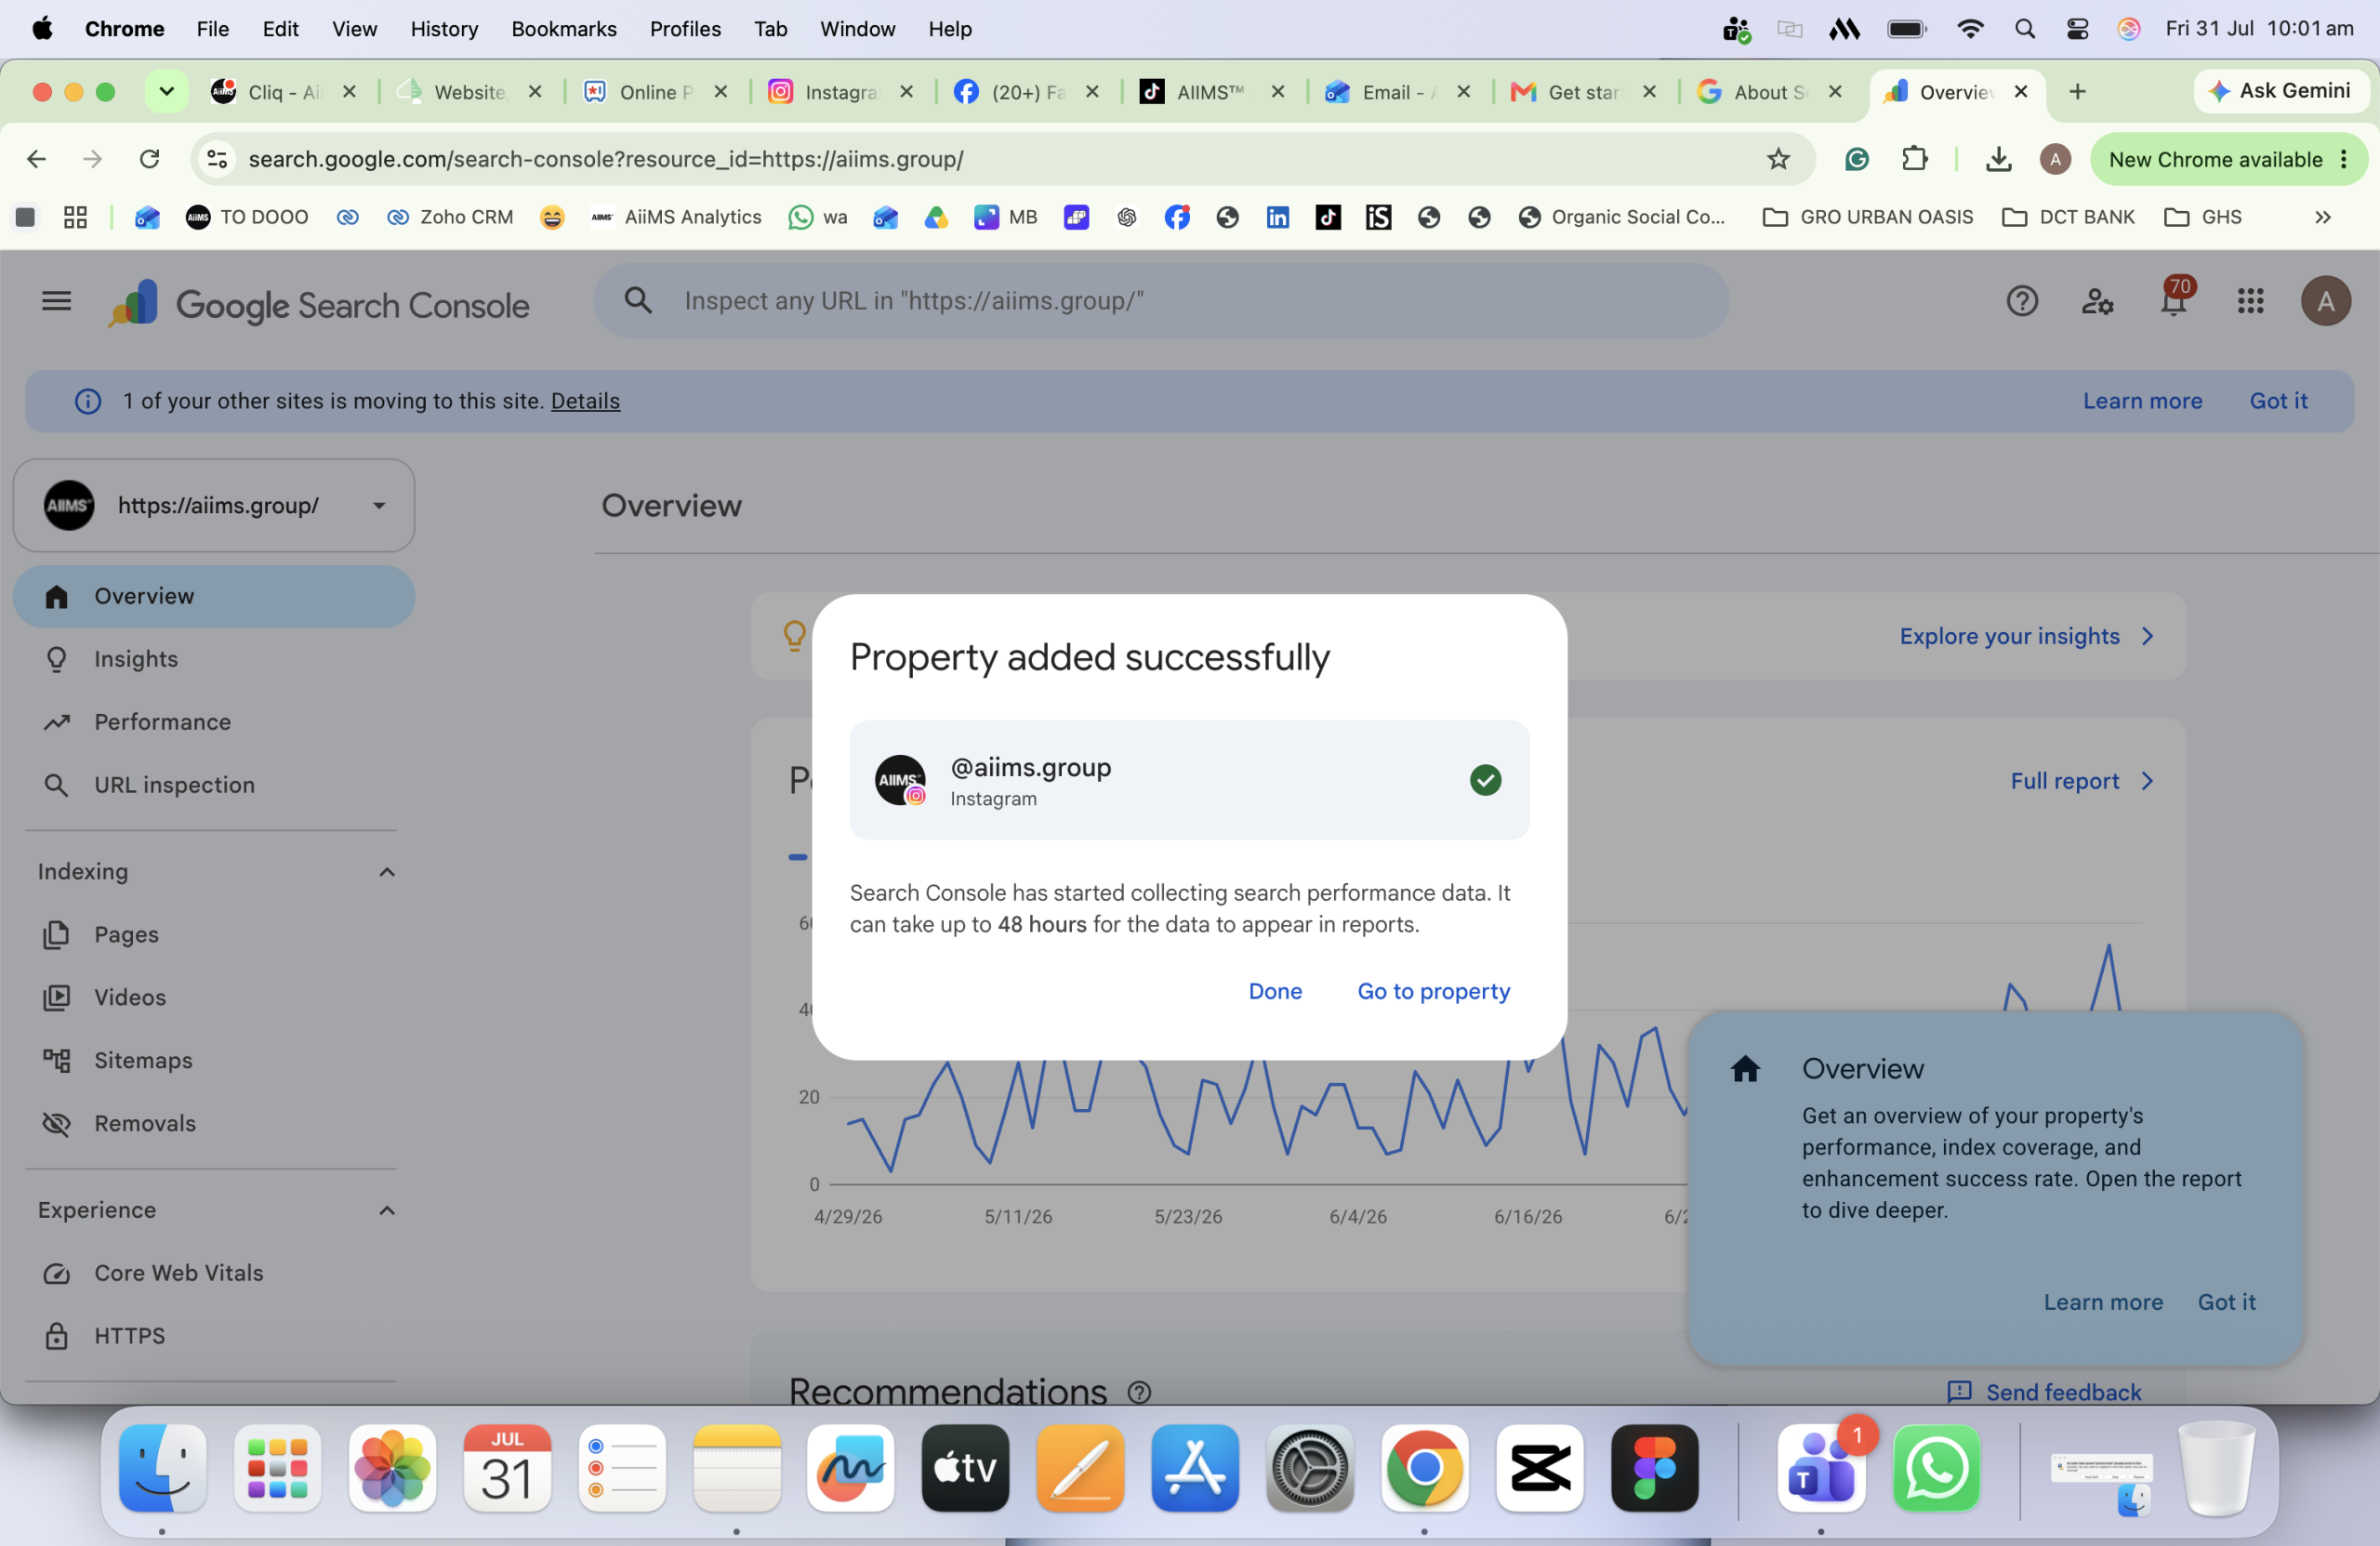Go back to previous page

click(x=36, y=159)
